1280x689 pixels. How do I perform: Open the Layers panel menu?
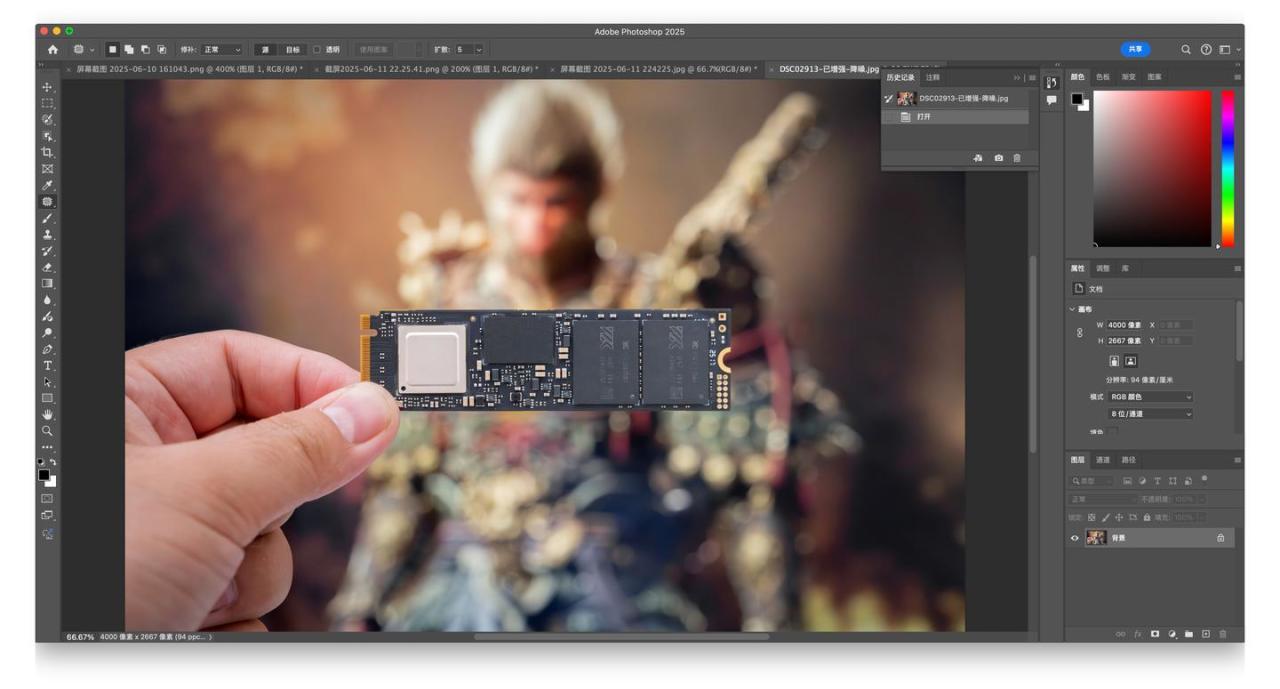(1237, 460)
